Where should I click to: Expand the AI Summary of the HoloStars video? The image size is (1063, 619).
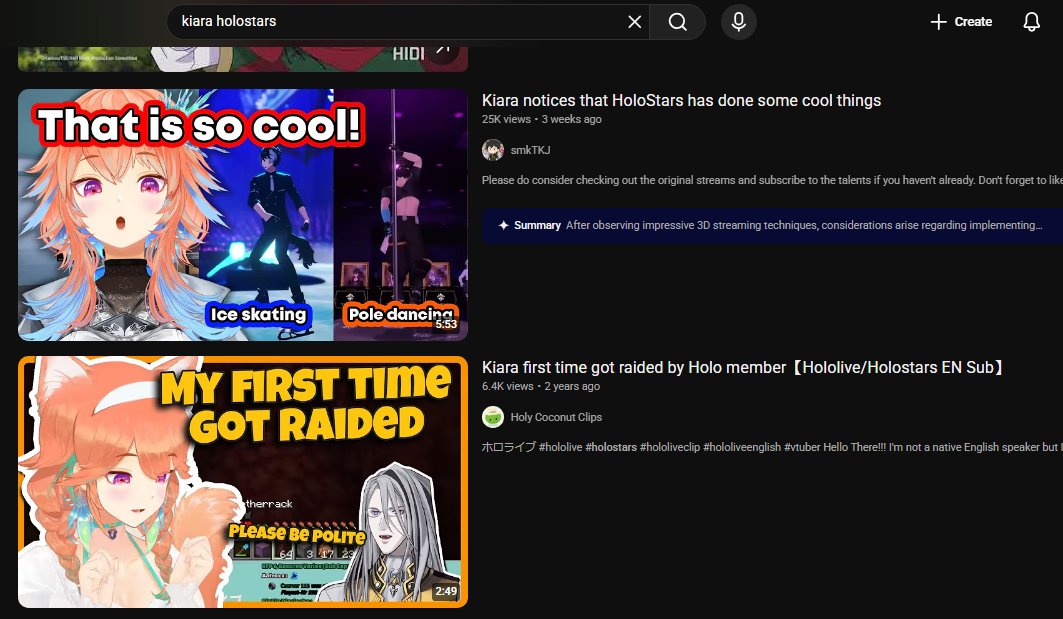pos(772,225)
